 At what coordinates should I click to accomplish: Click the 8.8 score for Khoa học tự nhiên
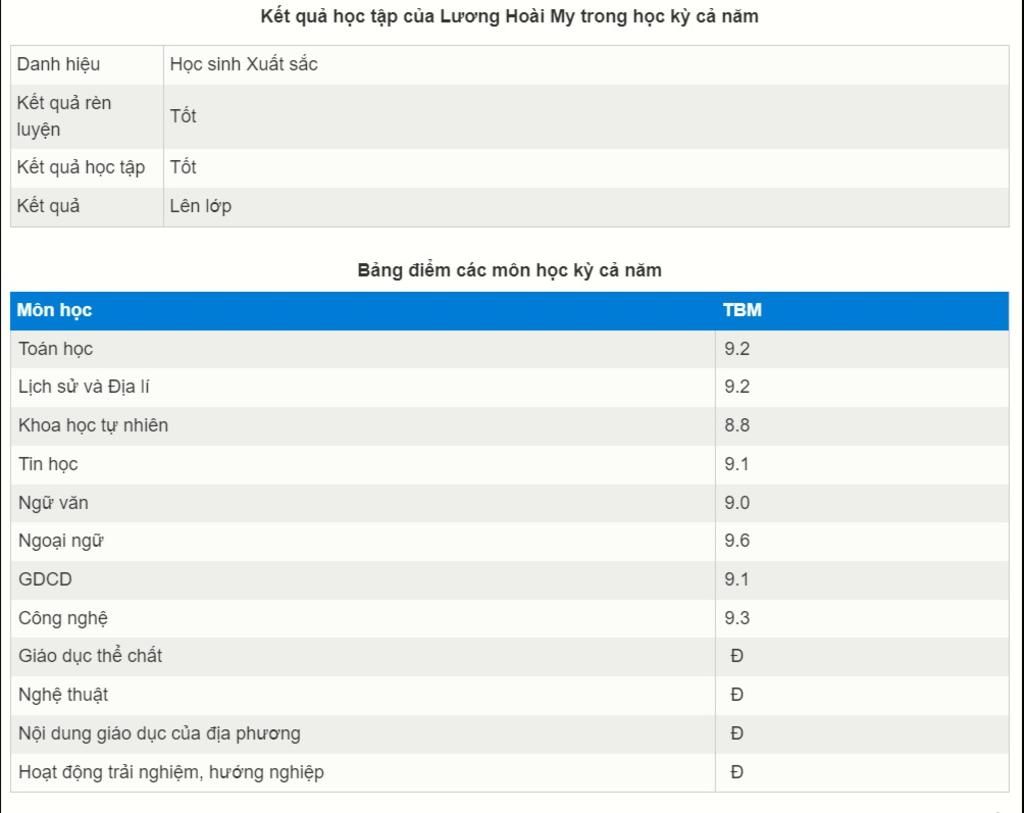pyautogui.click(x=737, y=425)
